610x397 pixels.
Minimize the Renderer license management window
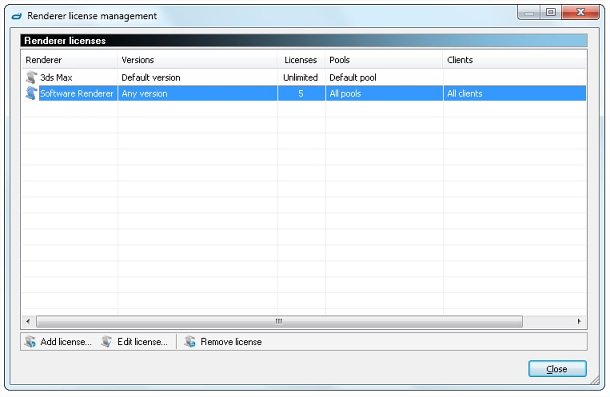[x=529, y=12]
